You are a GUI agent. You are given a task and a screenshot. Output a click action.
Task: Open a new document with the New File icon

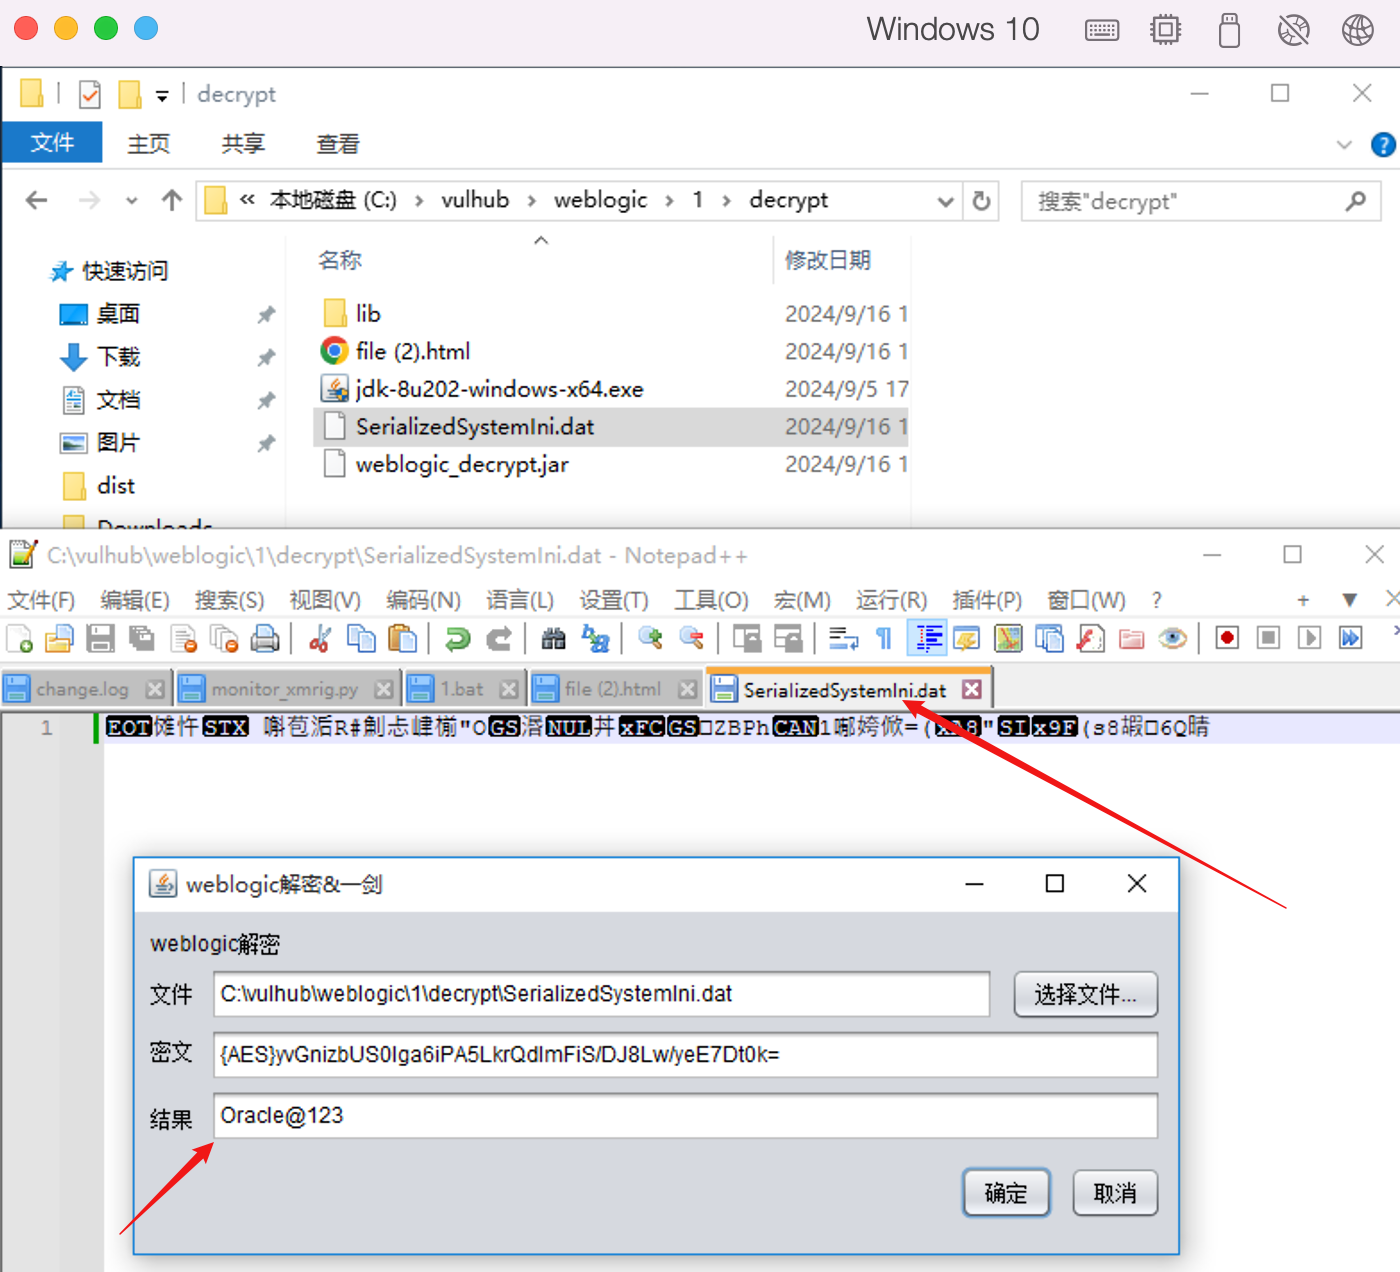coord(18,638)
